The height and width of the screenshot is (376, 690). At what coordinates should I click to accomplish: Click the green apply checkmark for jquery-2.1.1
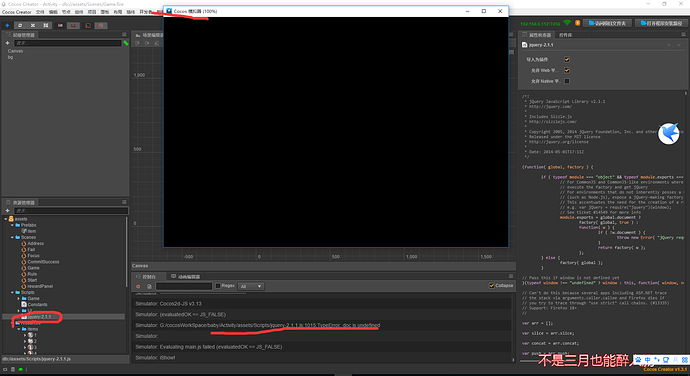(679, 45)
